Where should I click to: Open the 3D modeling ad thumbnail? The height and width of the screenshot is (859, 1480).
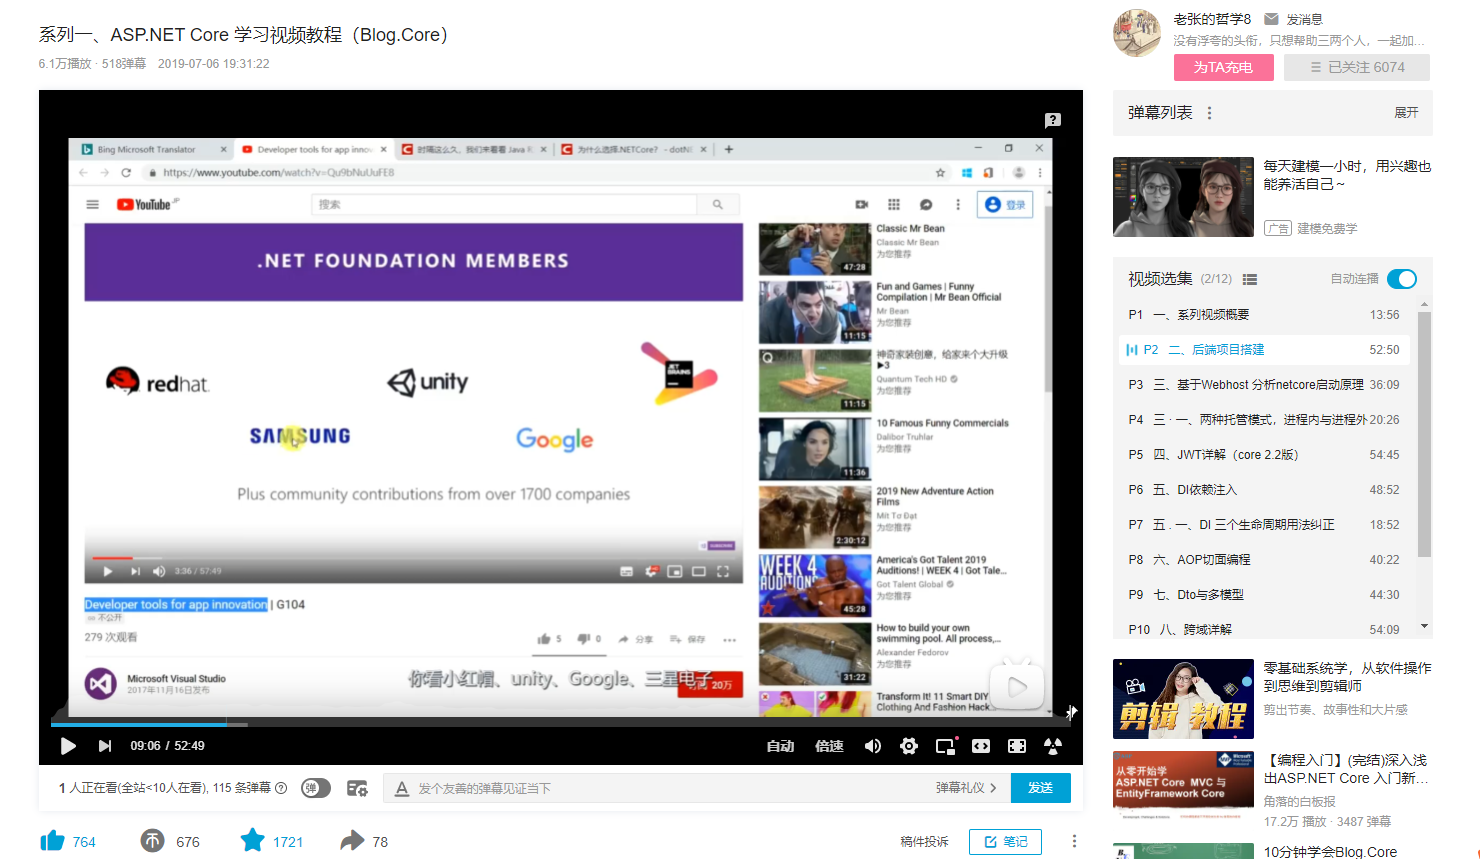click(x=1183, y=197)
